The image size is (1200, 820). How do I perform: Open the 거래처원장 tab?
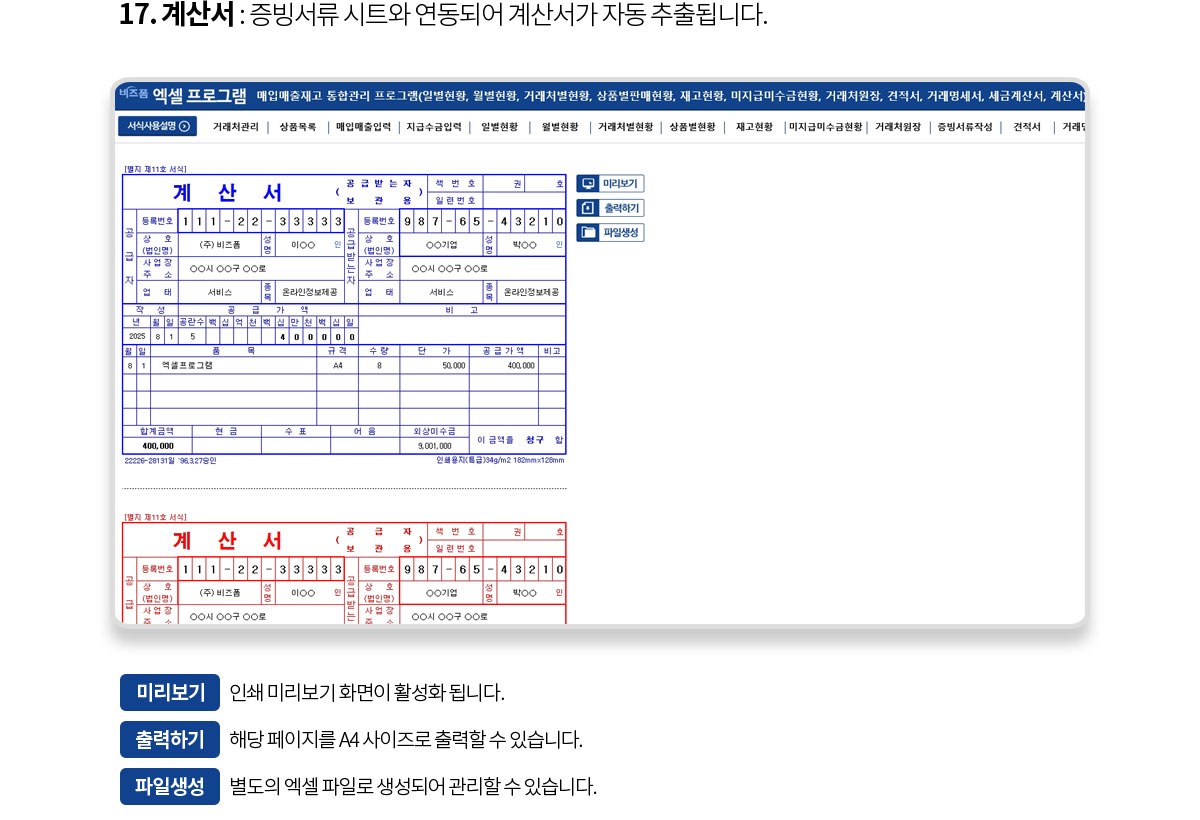click(897, 127)
